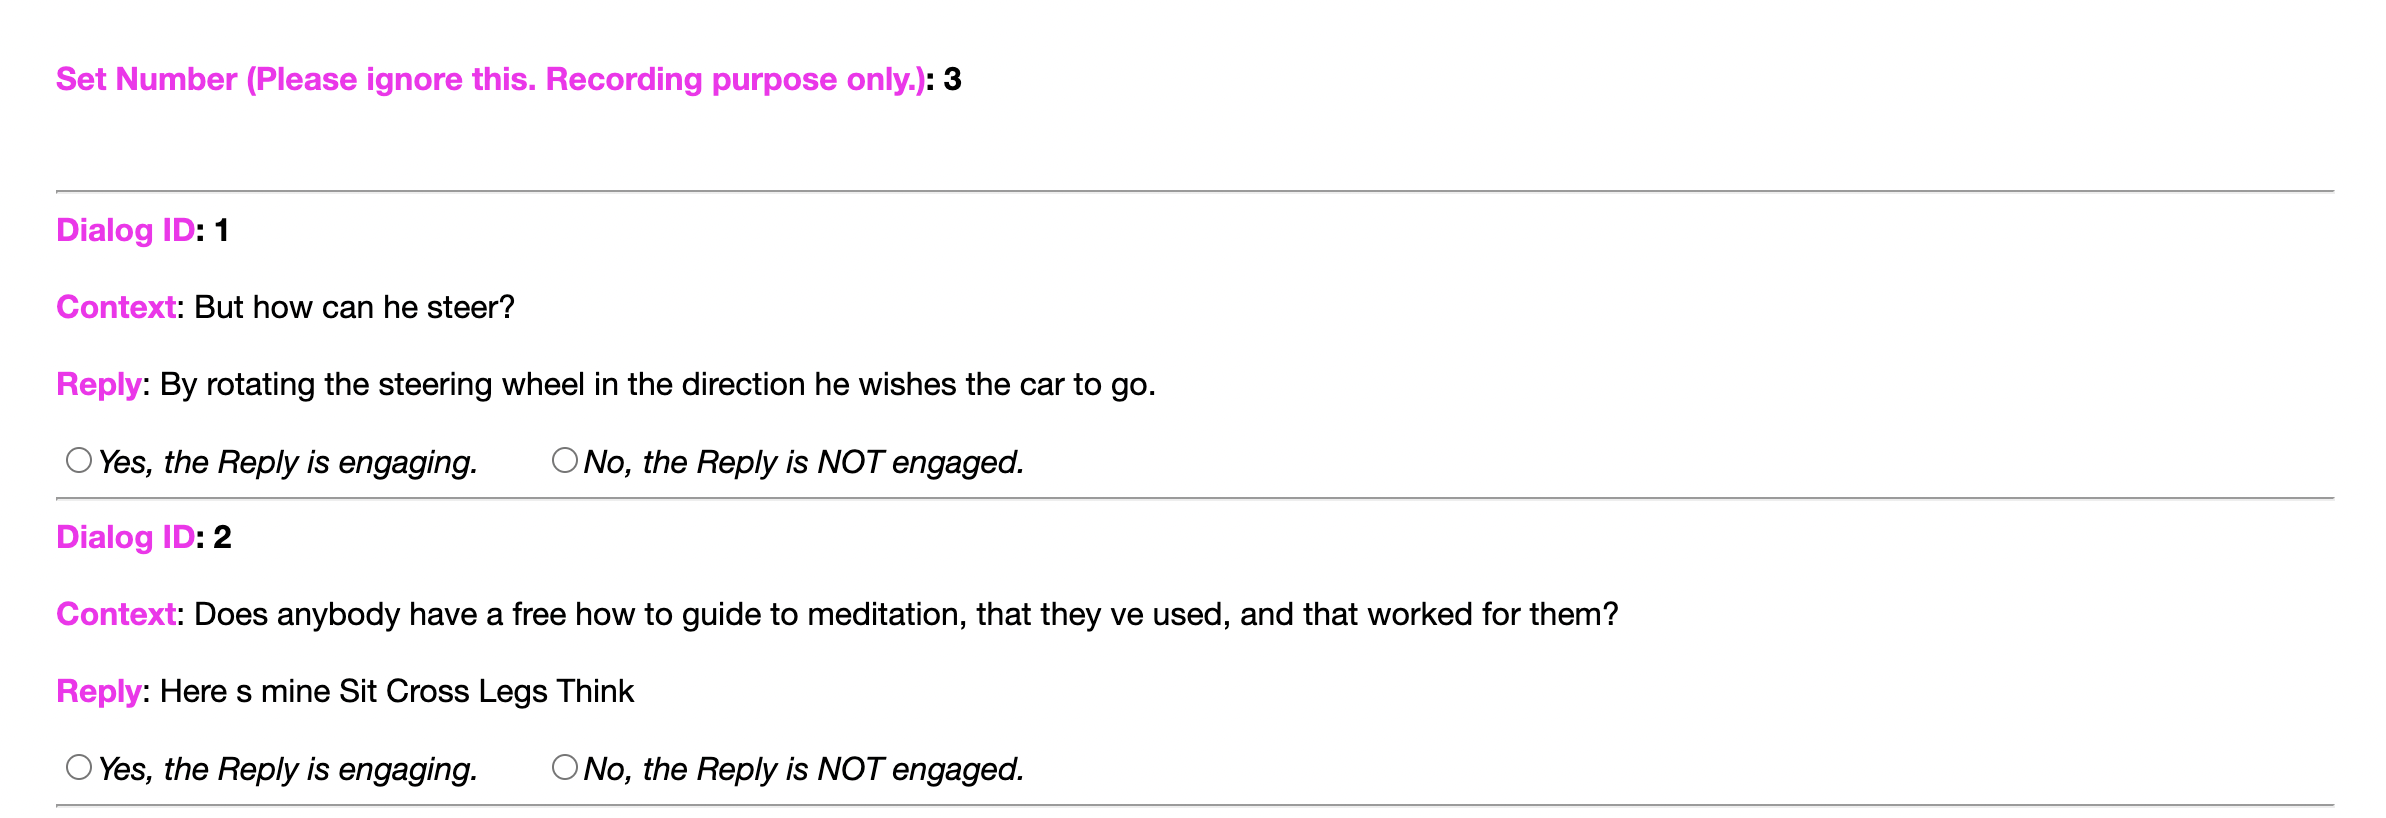
Task: Click the 'Dialog ID: 1' heading
Action: click(142, 230)
